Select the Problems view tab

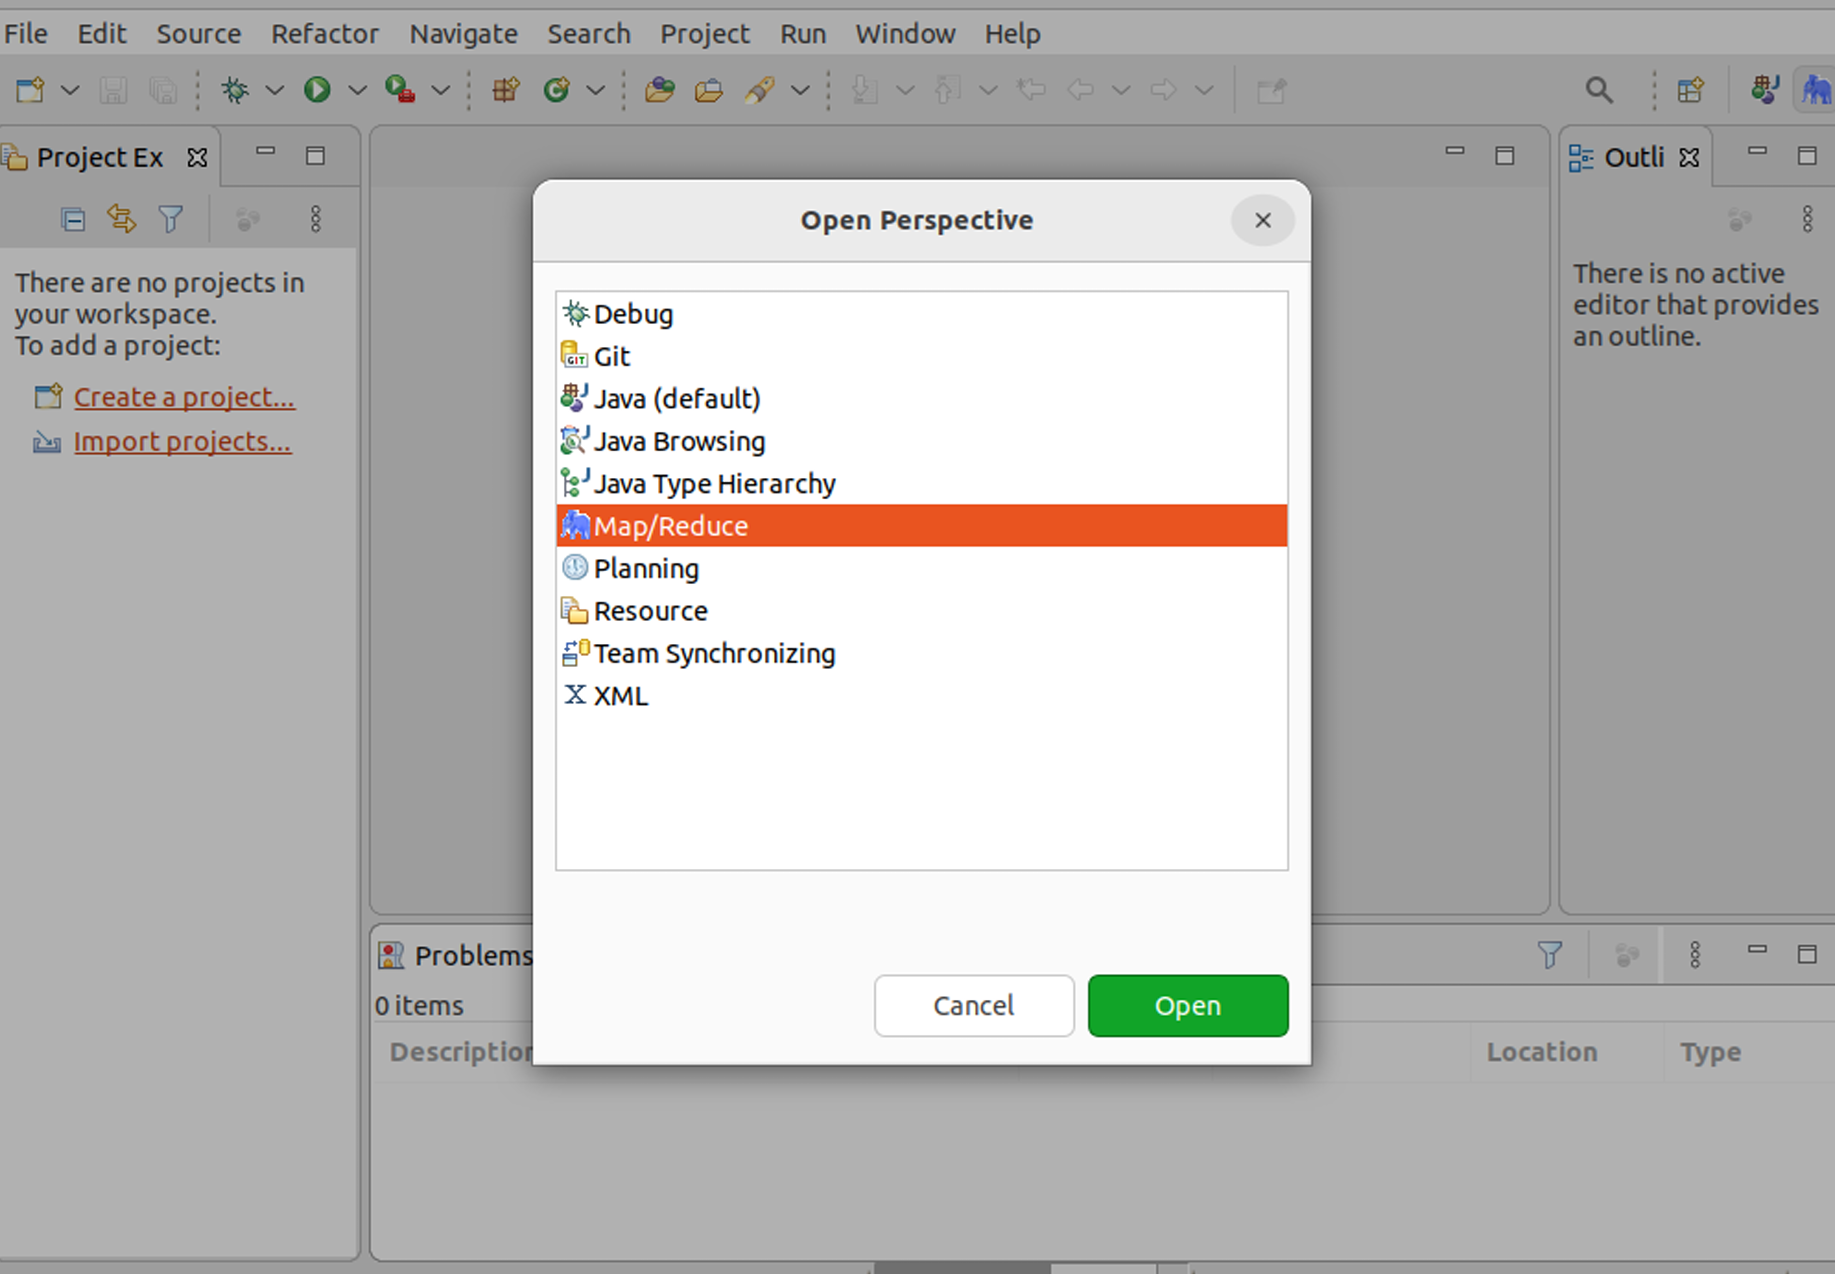tap(455, 955)
